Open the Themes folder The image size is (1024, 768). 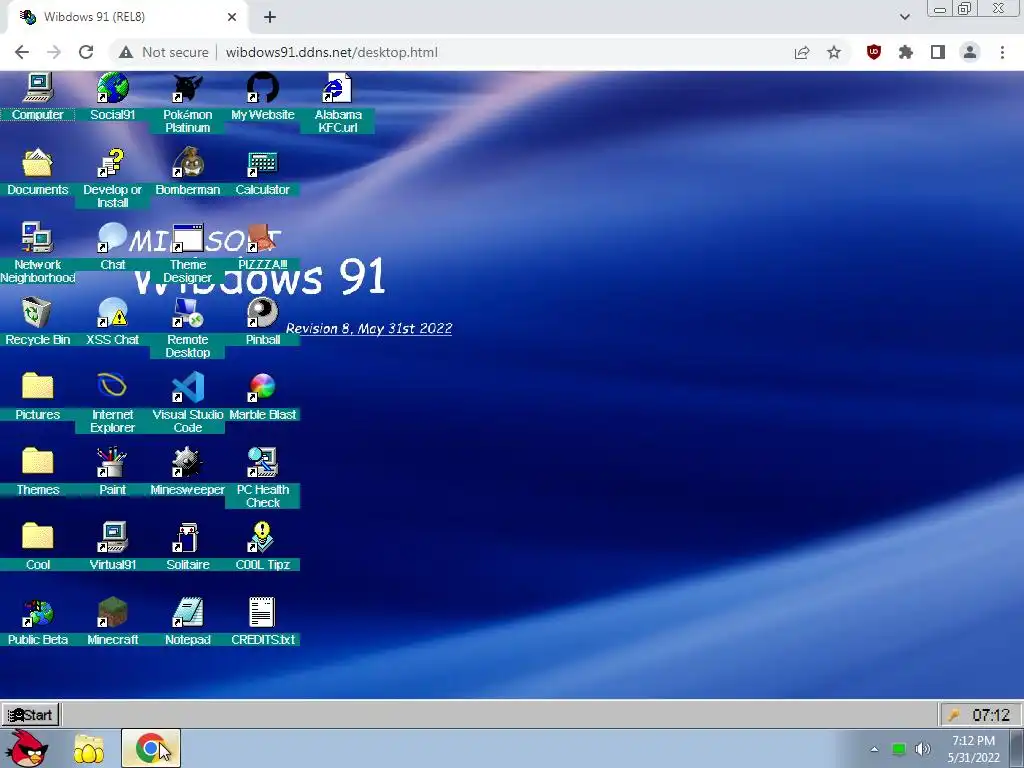pyautogui.click(x=37, y=472)
